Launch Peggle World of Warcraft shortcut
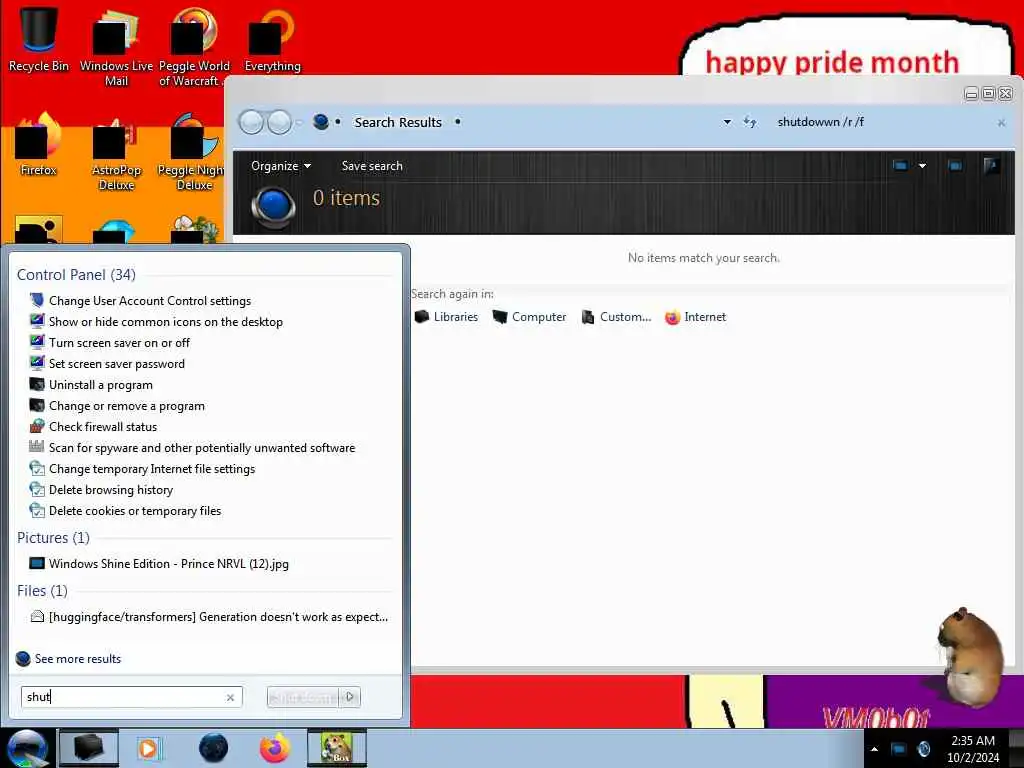This screenshot has height=768, width=1024. click(x=193, y=47)
